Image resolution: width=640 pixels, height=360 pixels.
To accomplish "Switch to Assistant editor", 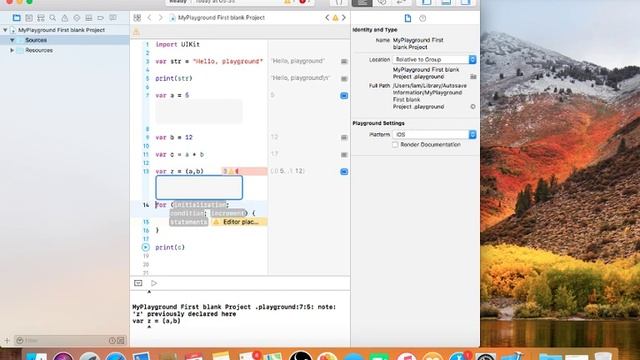I will (382, 2).
